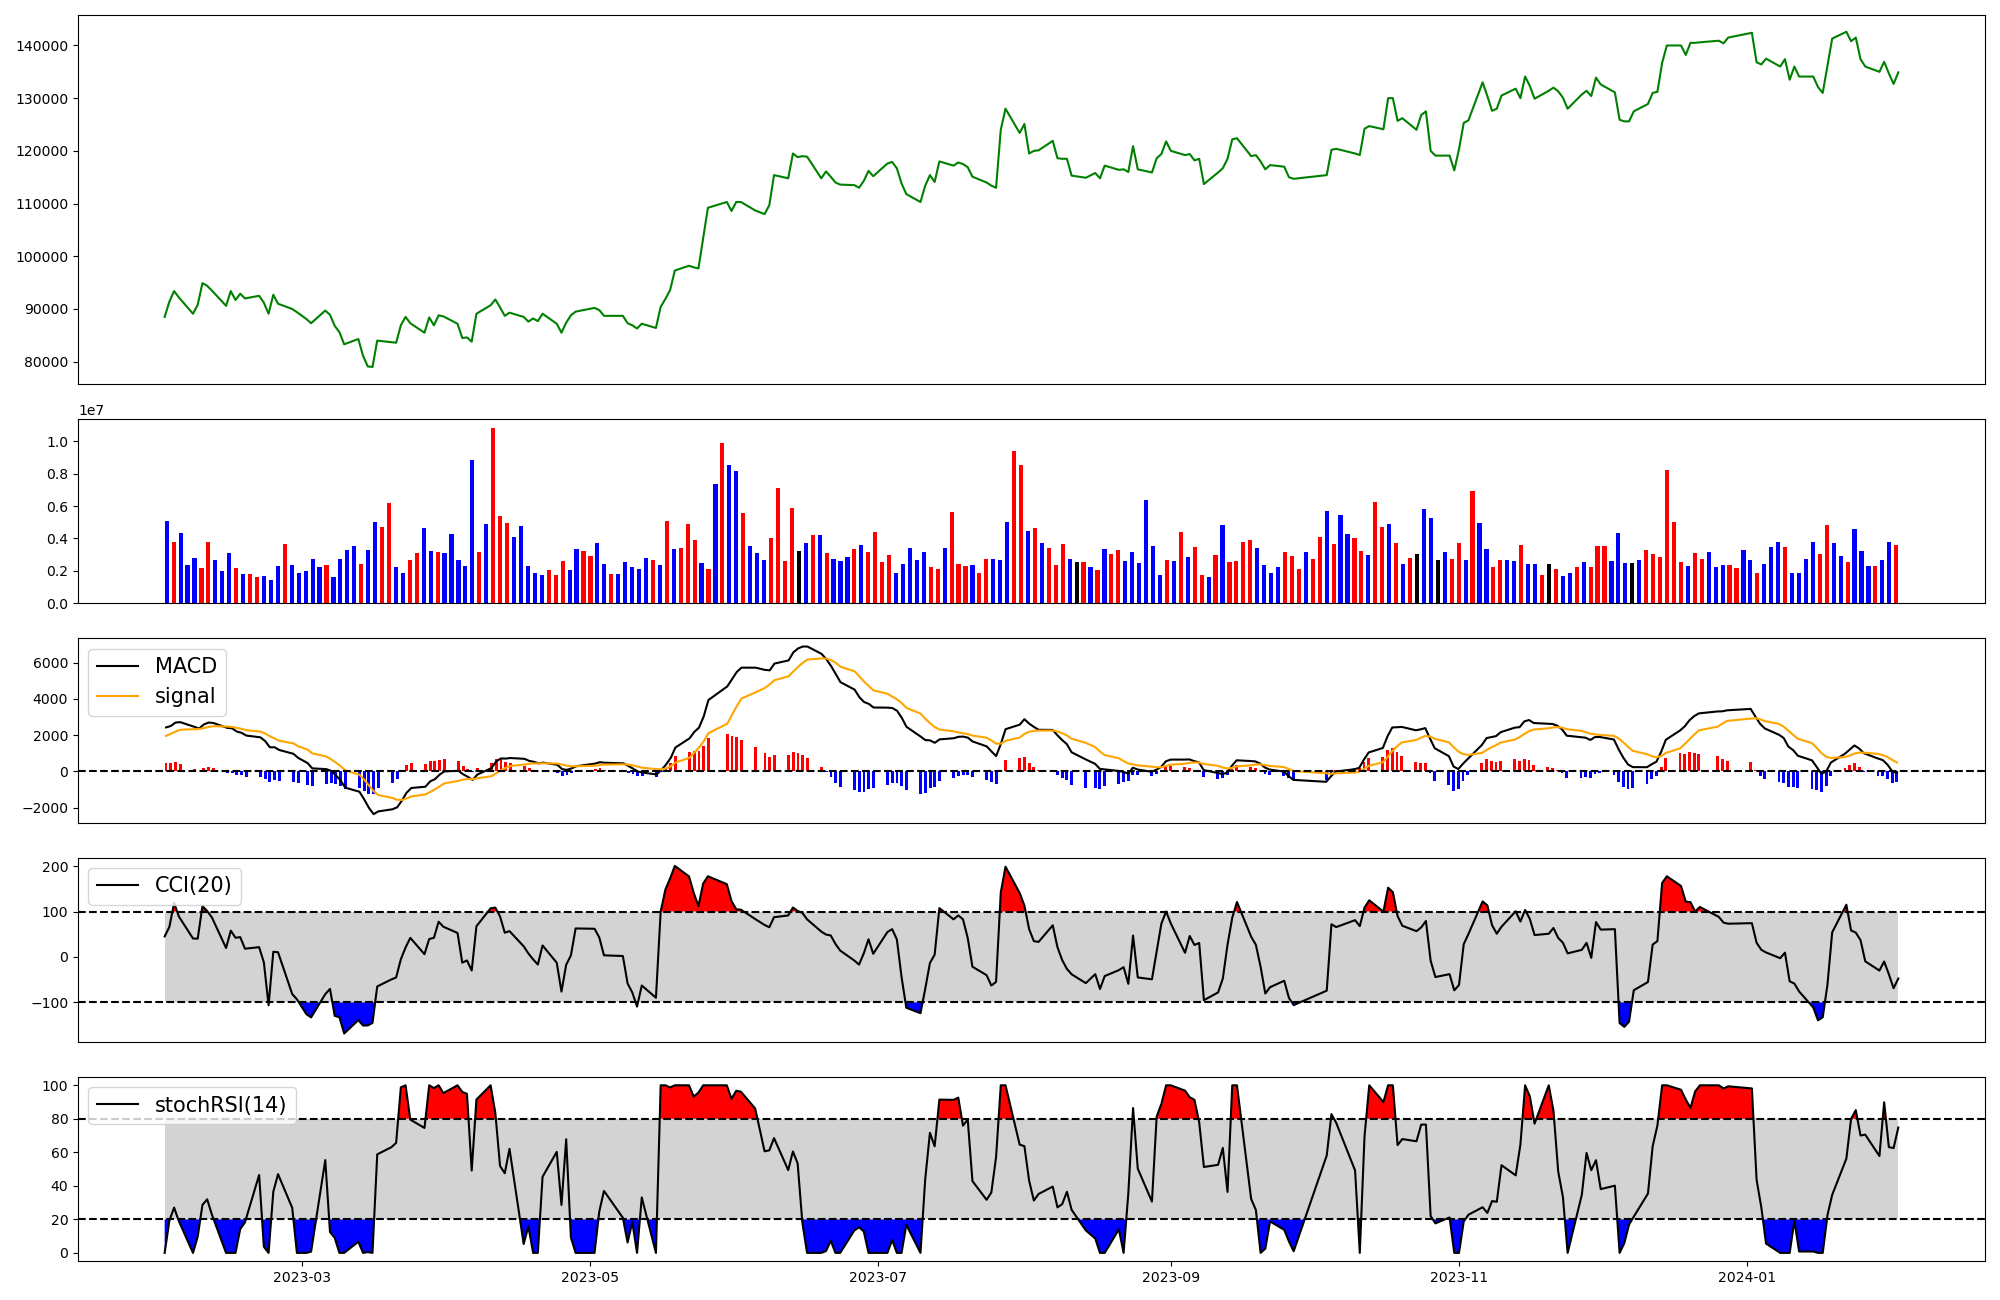Click the CCI(20) legend label
Image resolution: width=2000 pixels, height=1300 pixels.
click(x=193, y=885)
